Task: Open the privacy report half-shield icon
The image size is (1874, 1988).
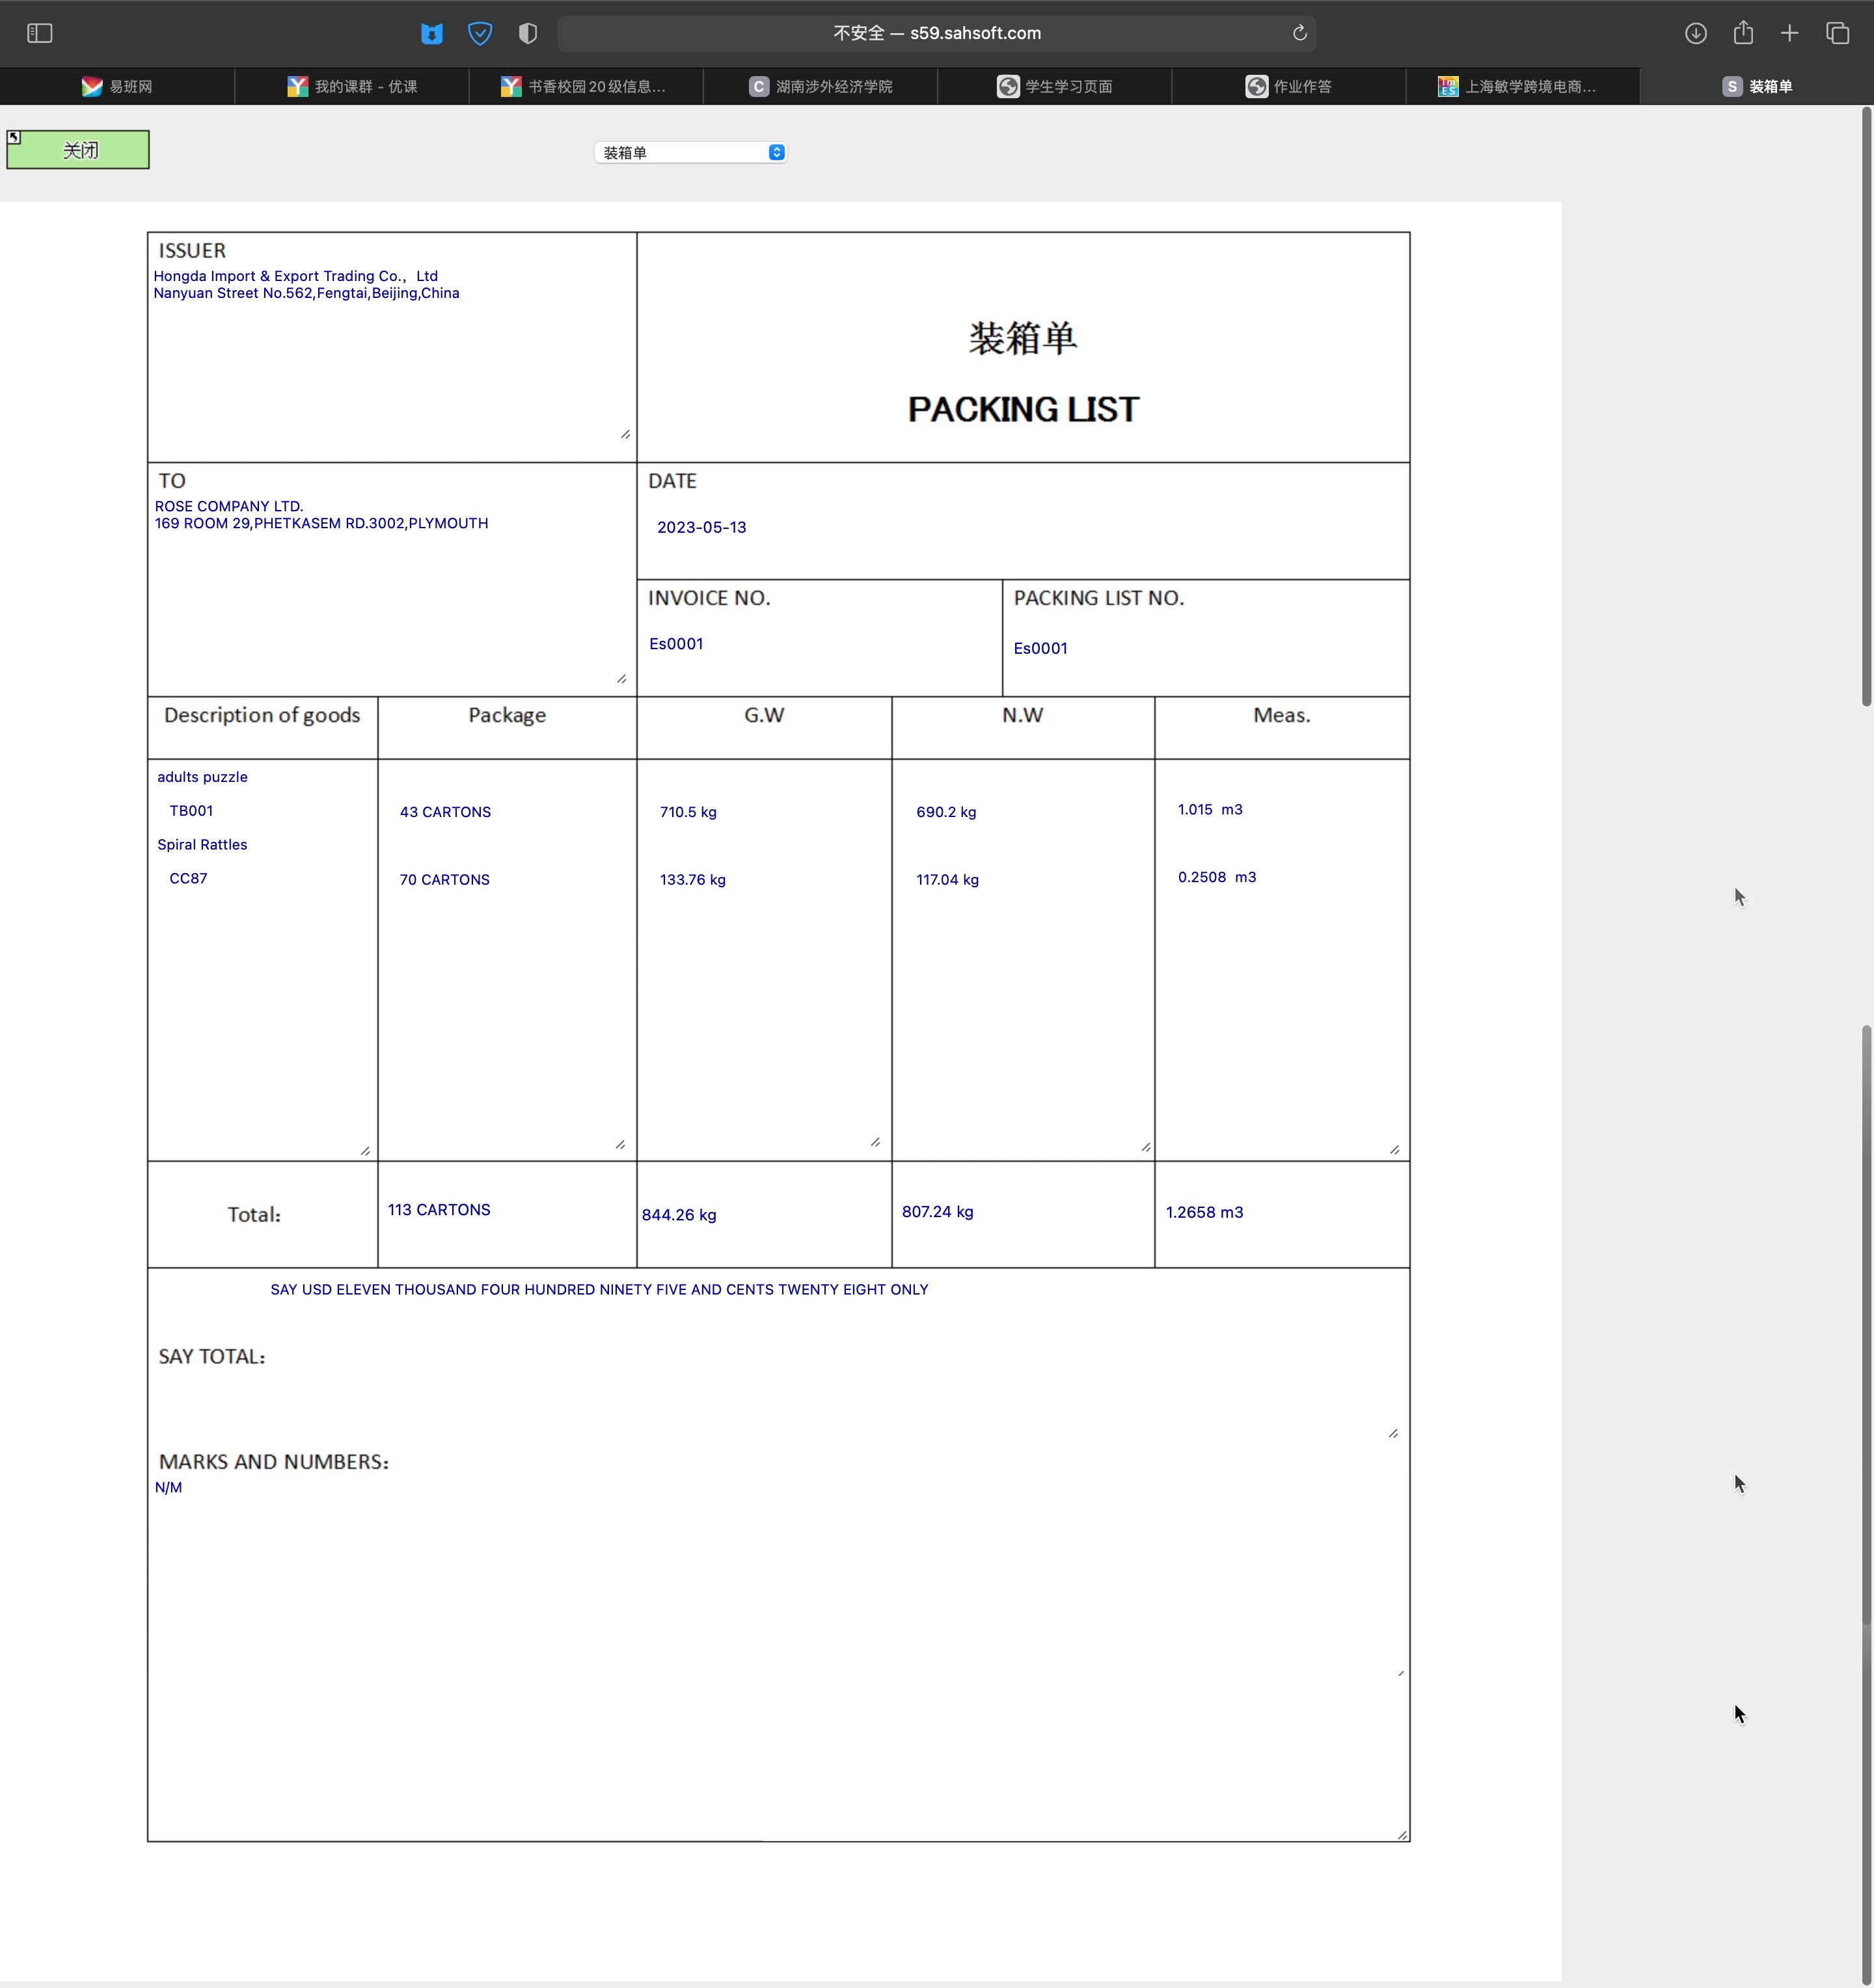Action: pyautogui.click(x=528, y=33)
